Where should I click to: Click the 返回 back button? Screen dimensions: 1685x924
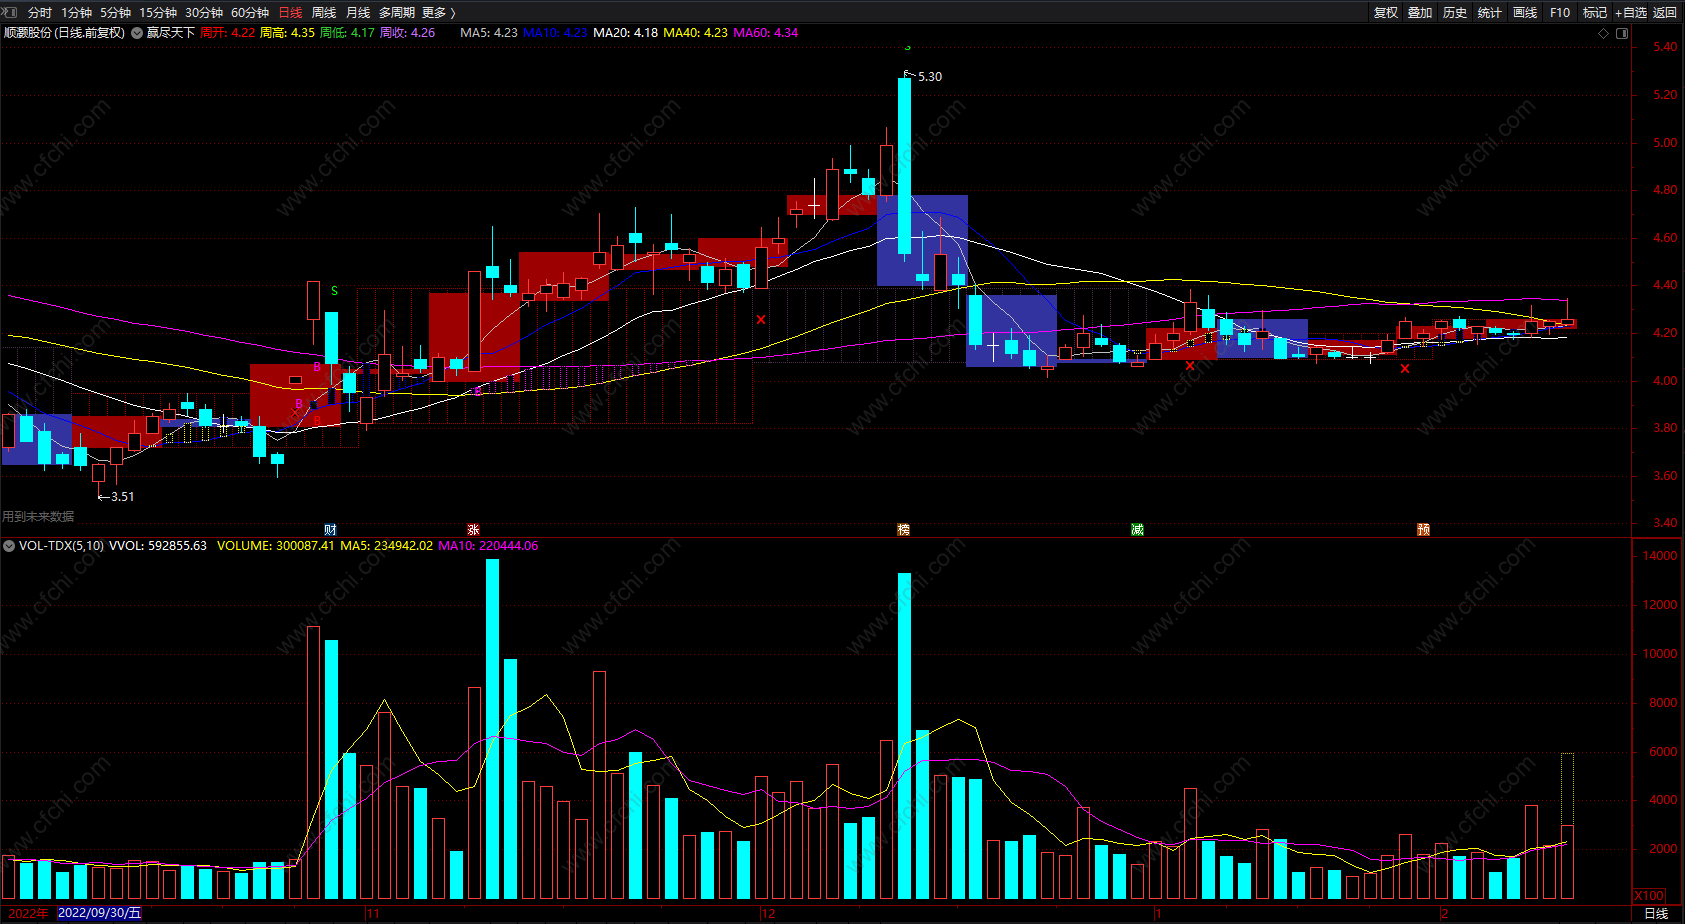[x=1665, y=13]
